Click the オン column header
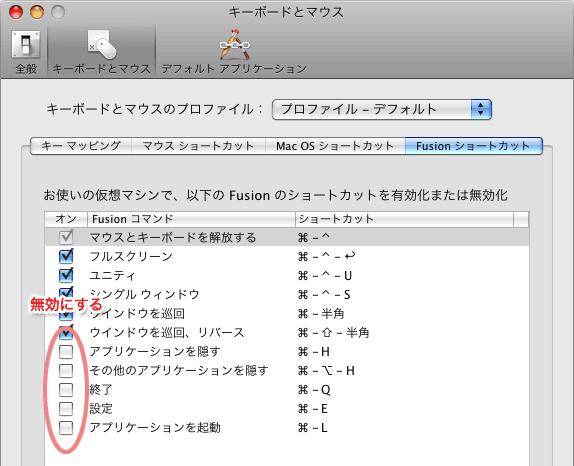This screenshot has height=466, width=574. tap(66, 219)
